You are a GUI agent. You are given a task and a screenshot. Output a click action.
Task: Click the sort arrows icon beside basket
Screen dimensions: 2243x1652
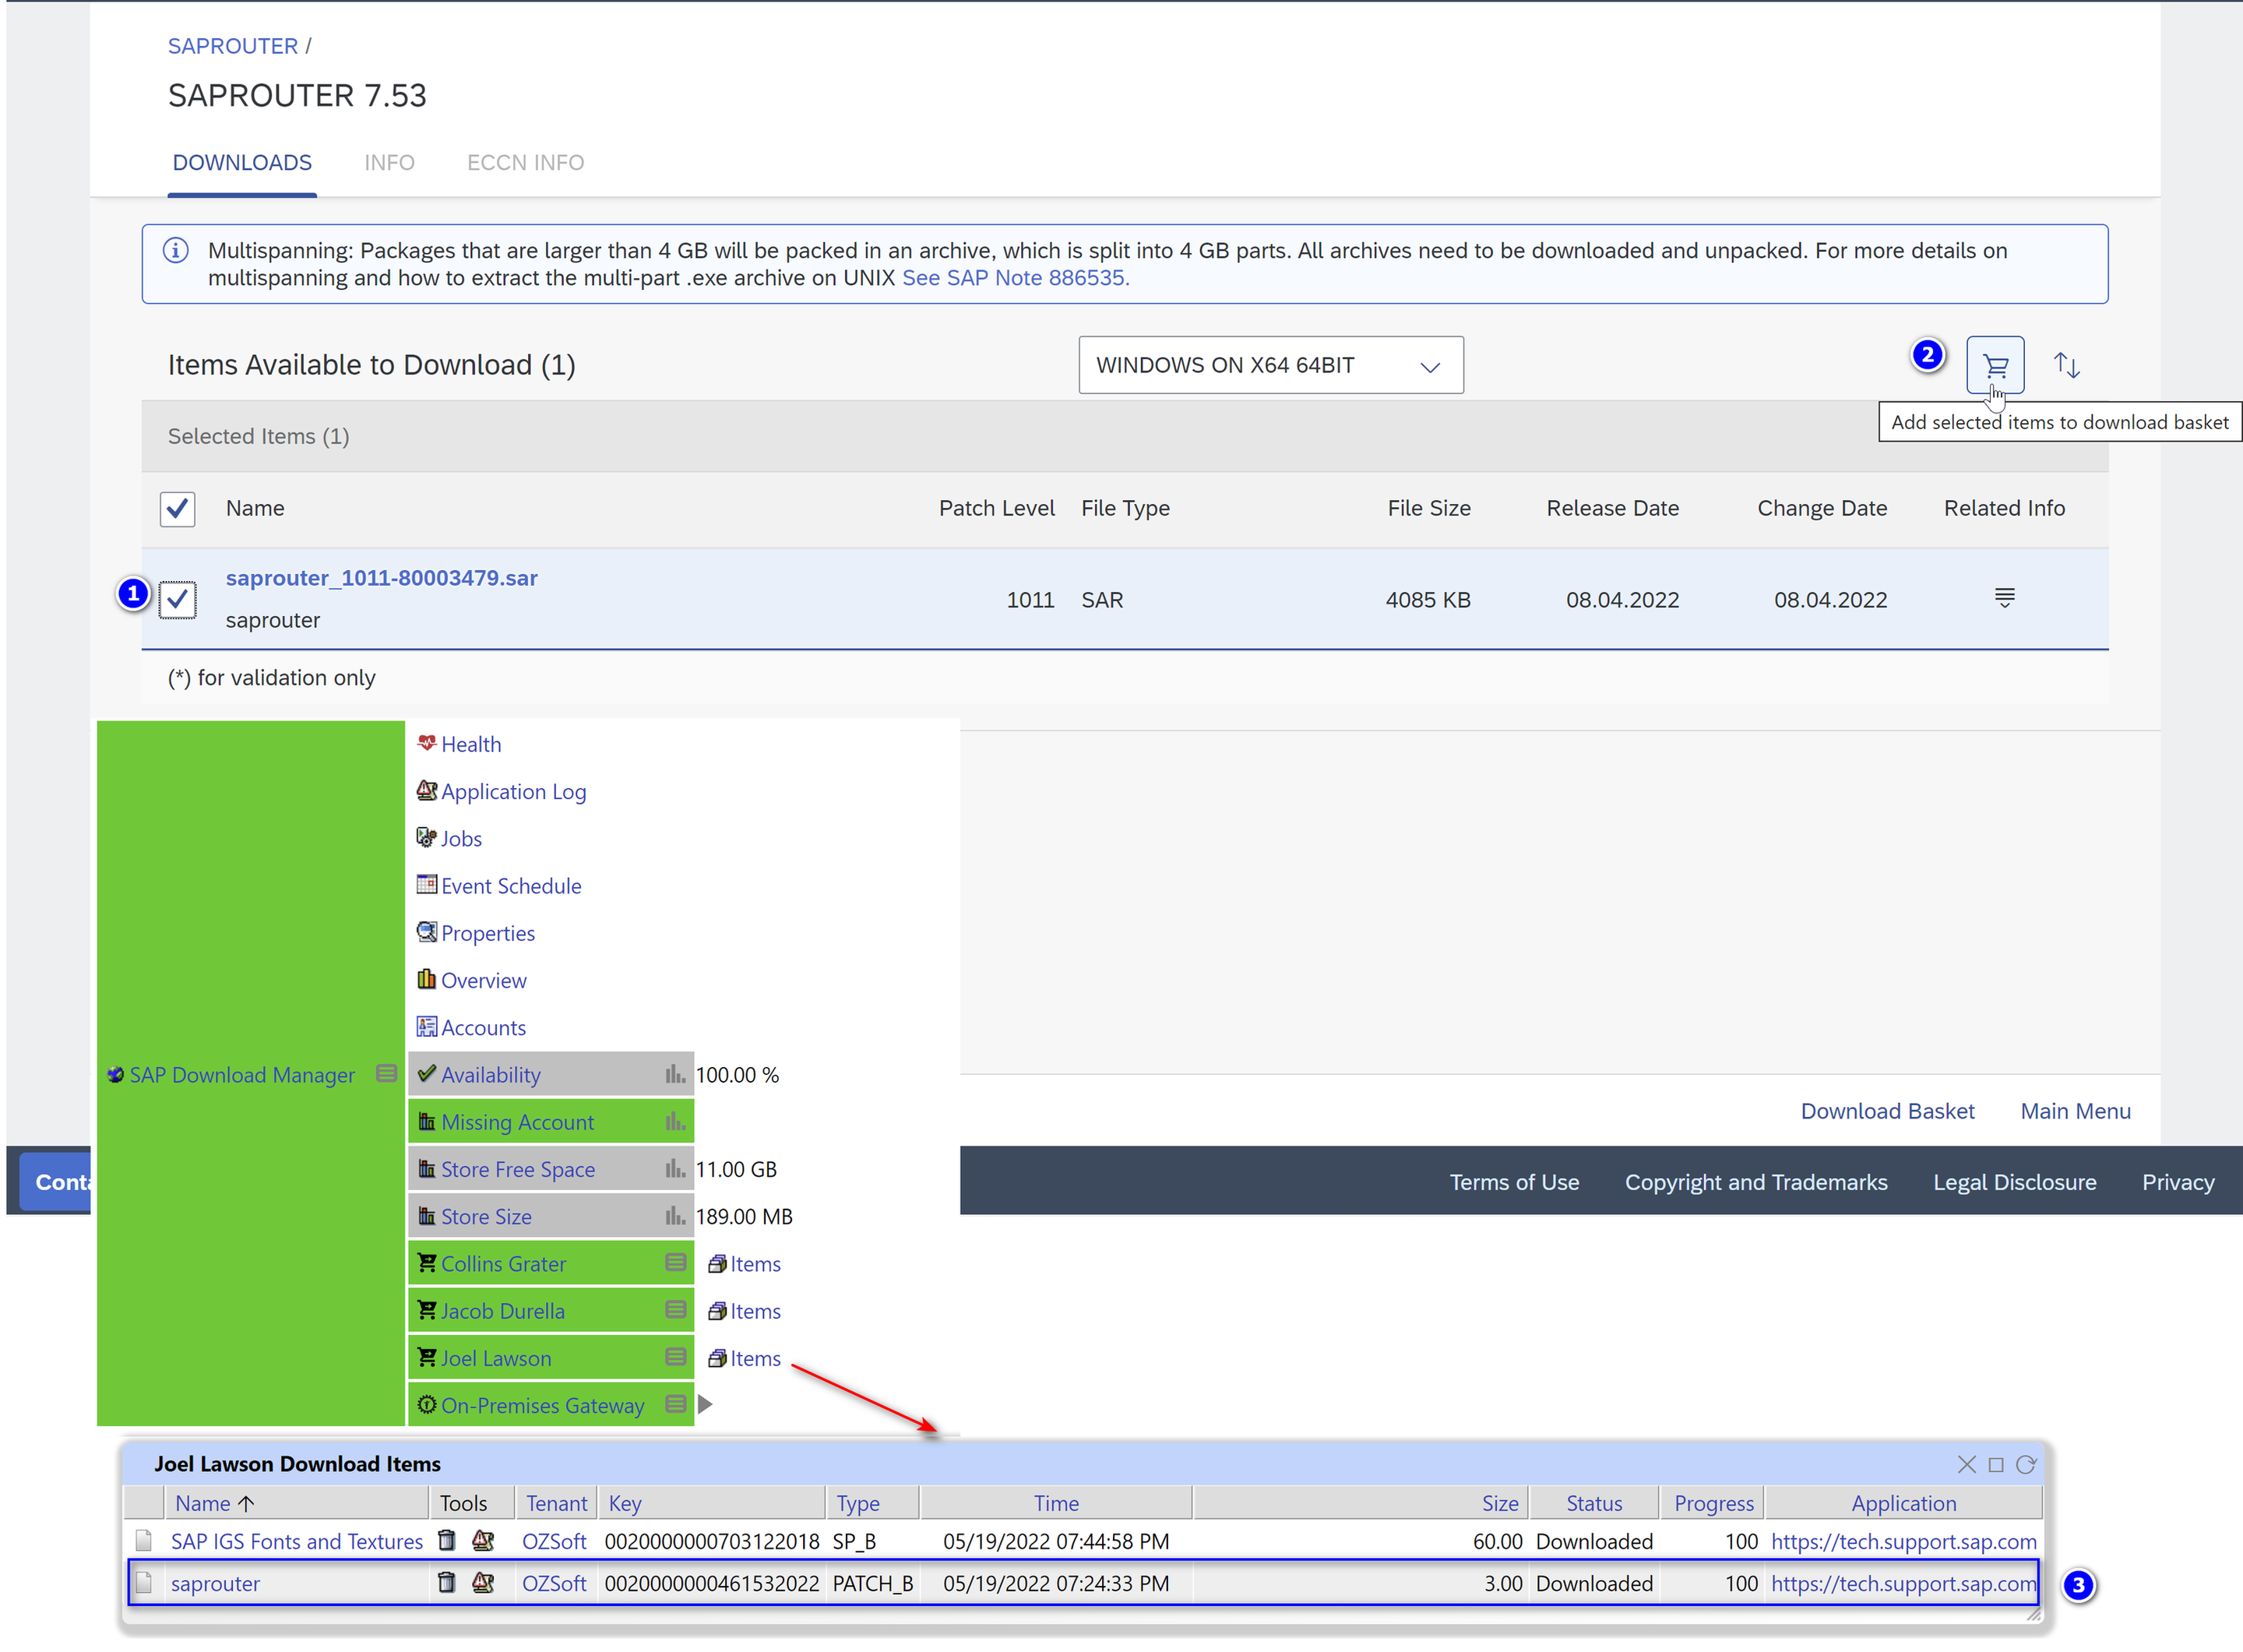(x=2066, y=366)
